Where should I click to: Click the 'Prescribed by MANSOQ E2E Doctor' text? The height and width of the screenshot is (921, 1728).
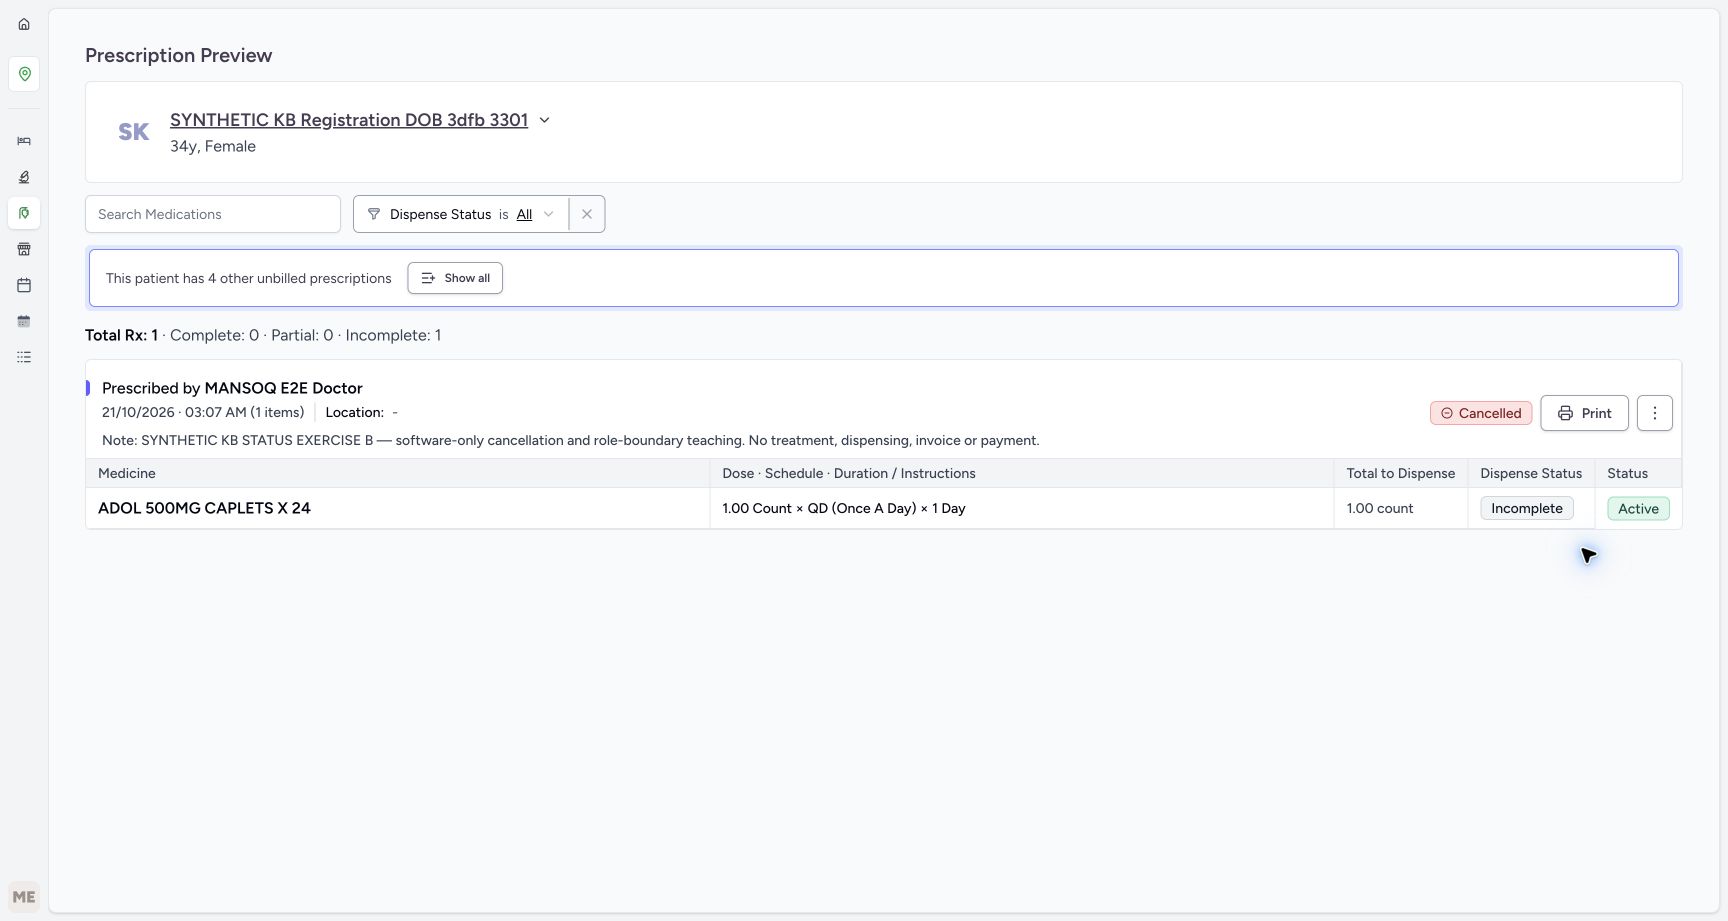point(232,388)
